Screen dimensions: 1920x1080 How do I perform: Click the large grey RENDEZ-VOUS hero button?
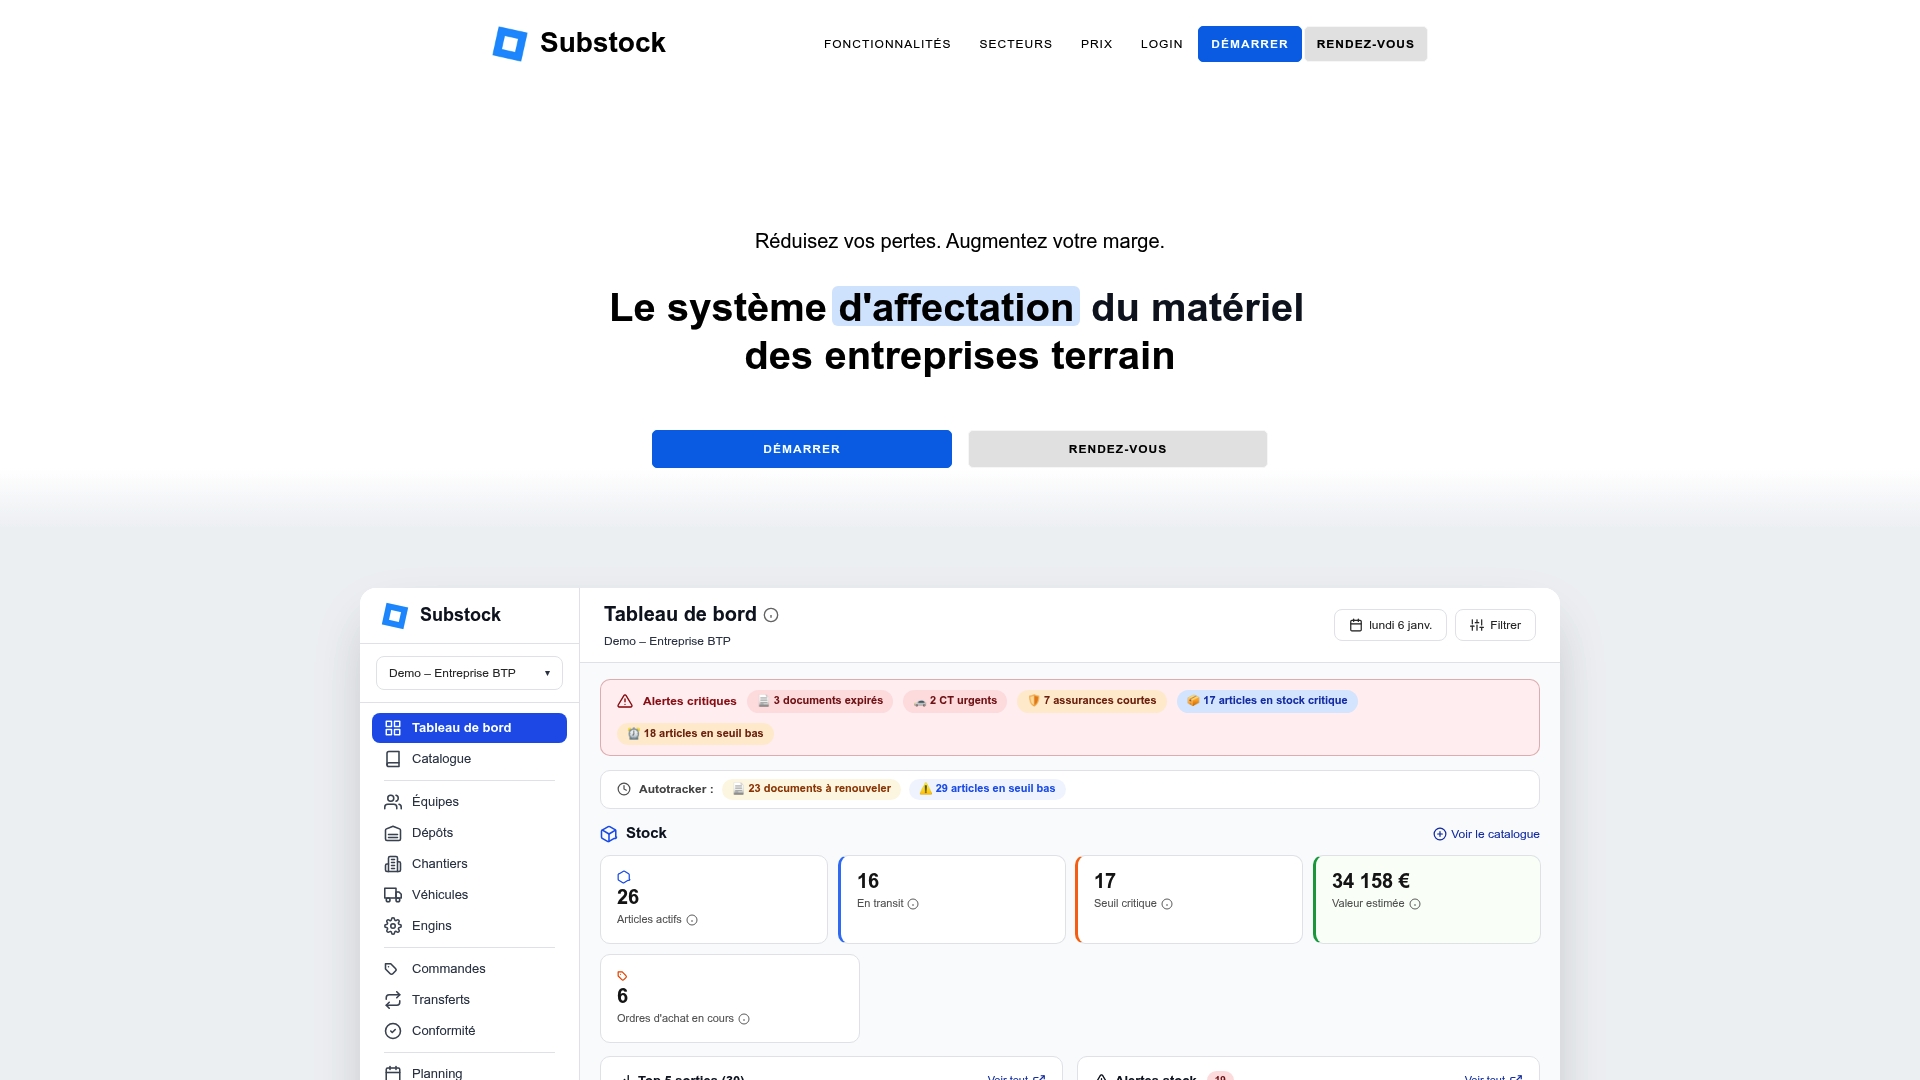[1117, 449]
